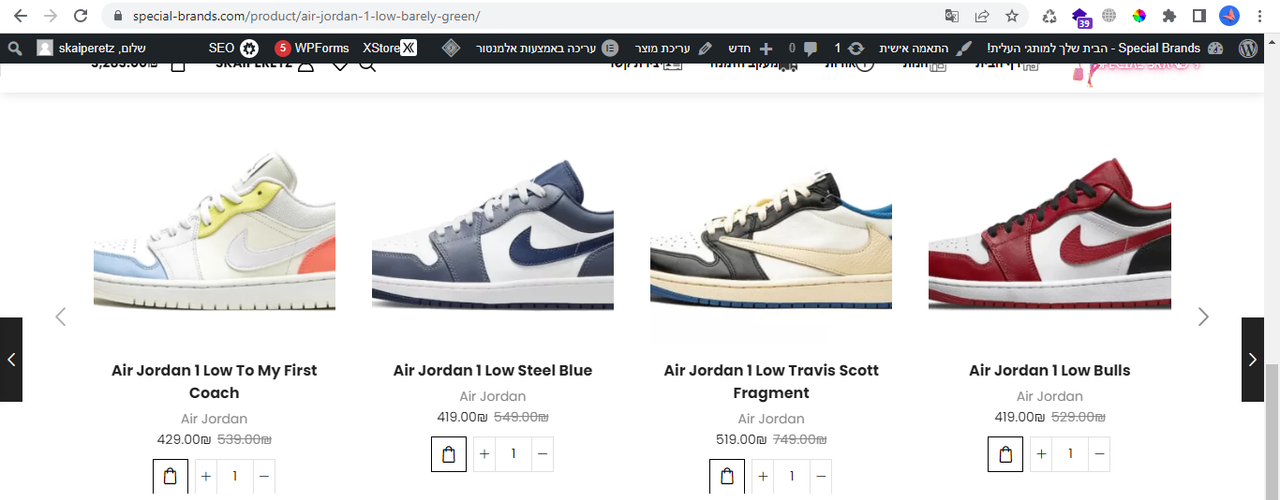Screen dimensions: 1280x500
Task: Open the WordPress logo admin menu
Action: 1248,48
